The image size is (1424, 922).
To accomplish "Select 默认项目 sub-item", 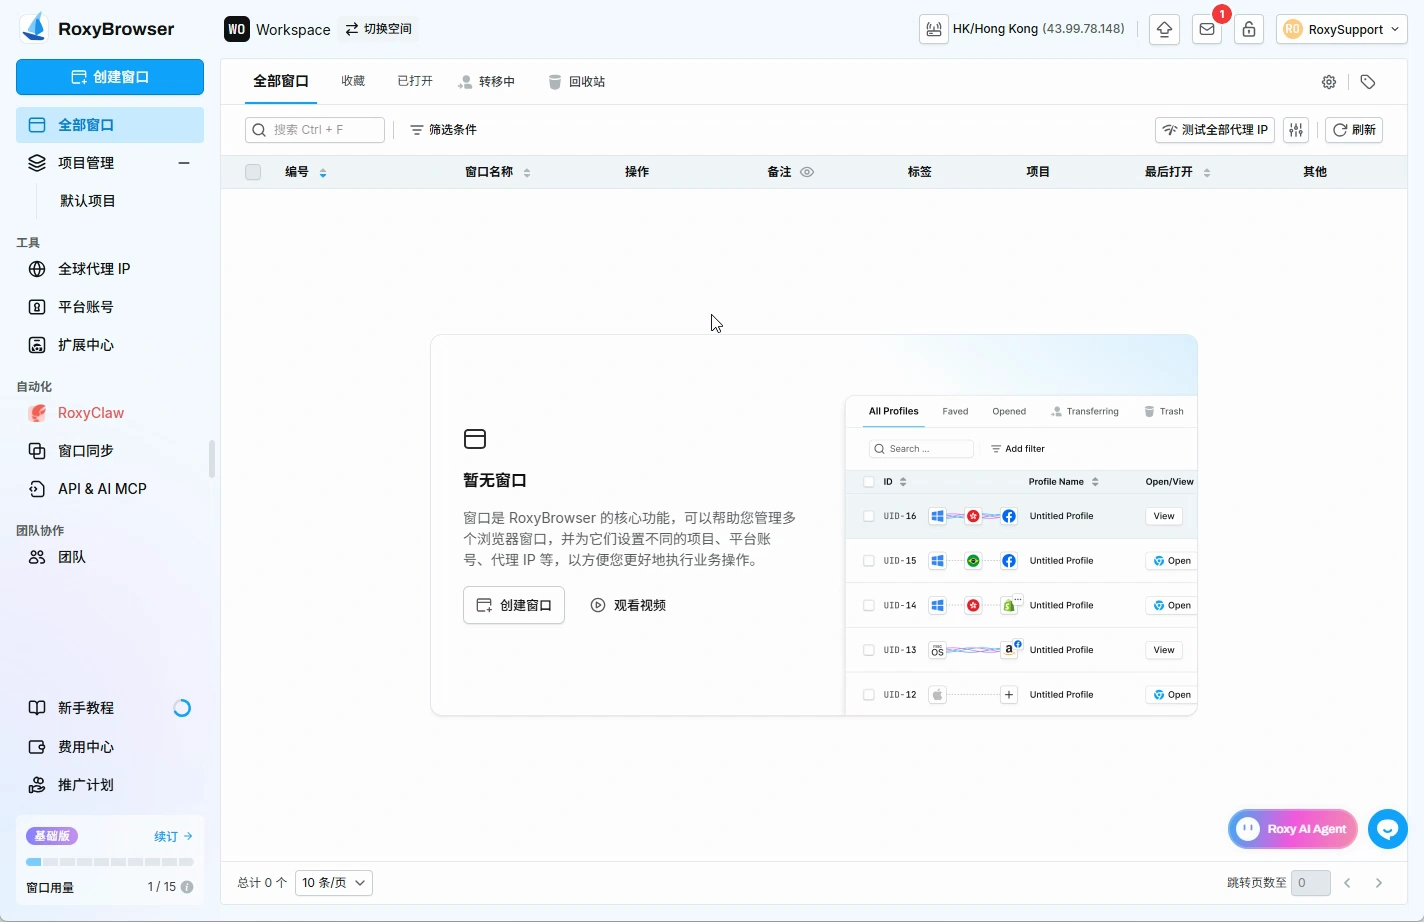I will click(88, 201).
